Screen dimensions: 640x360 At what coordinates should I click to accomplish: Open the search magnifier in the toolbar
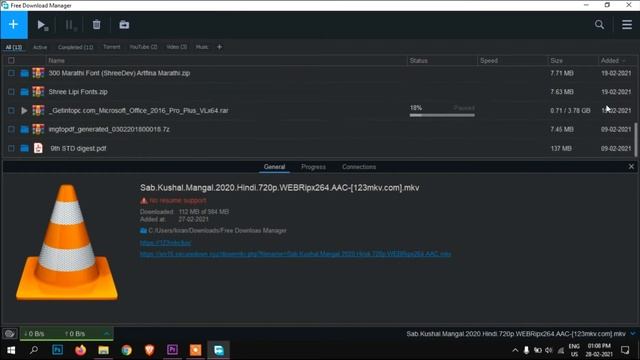[x=599, y=24]
